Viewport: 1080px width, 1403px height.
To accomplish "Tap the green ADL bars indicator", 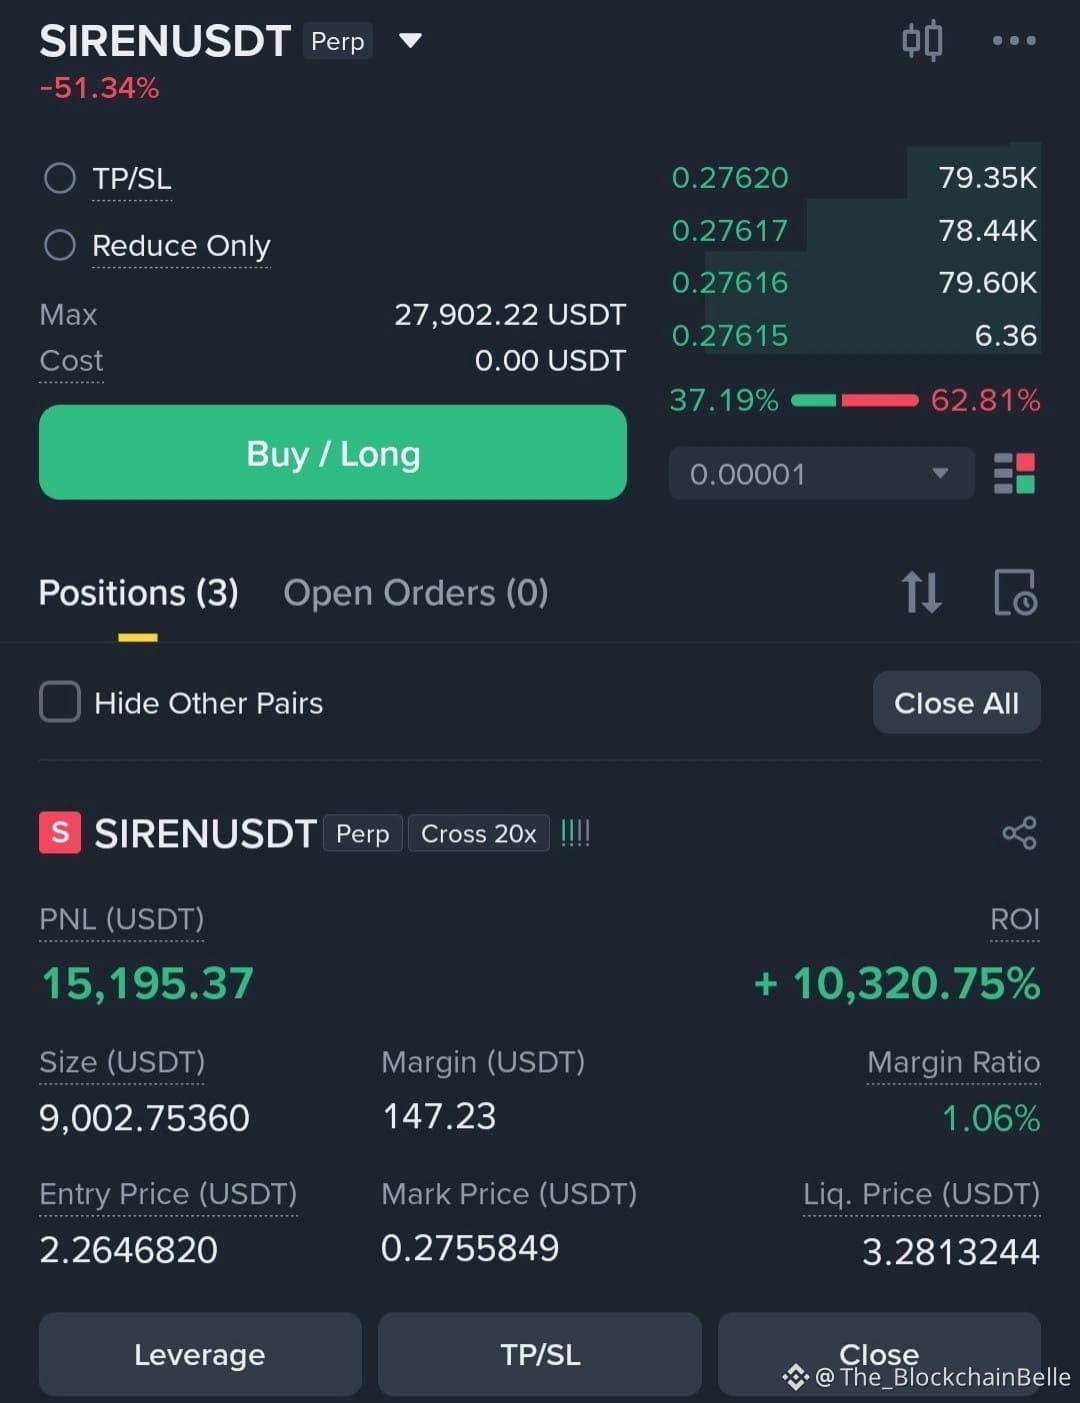I will (x=575, y=833).
